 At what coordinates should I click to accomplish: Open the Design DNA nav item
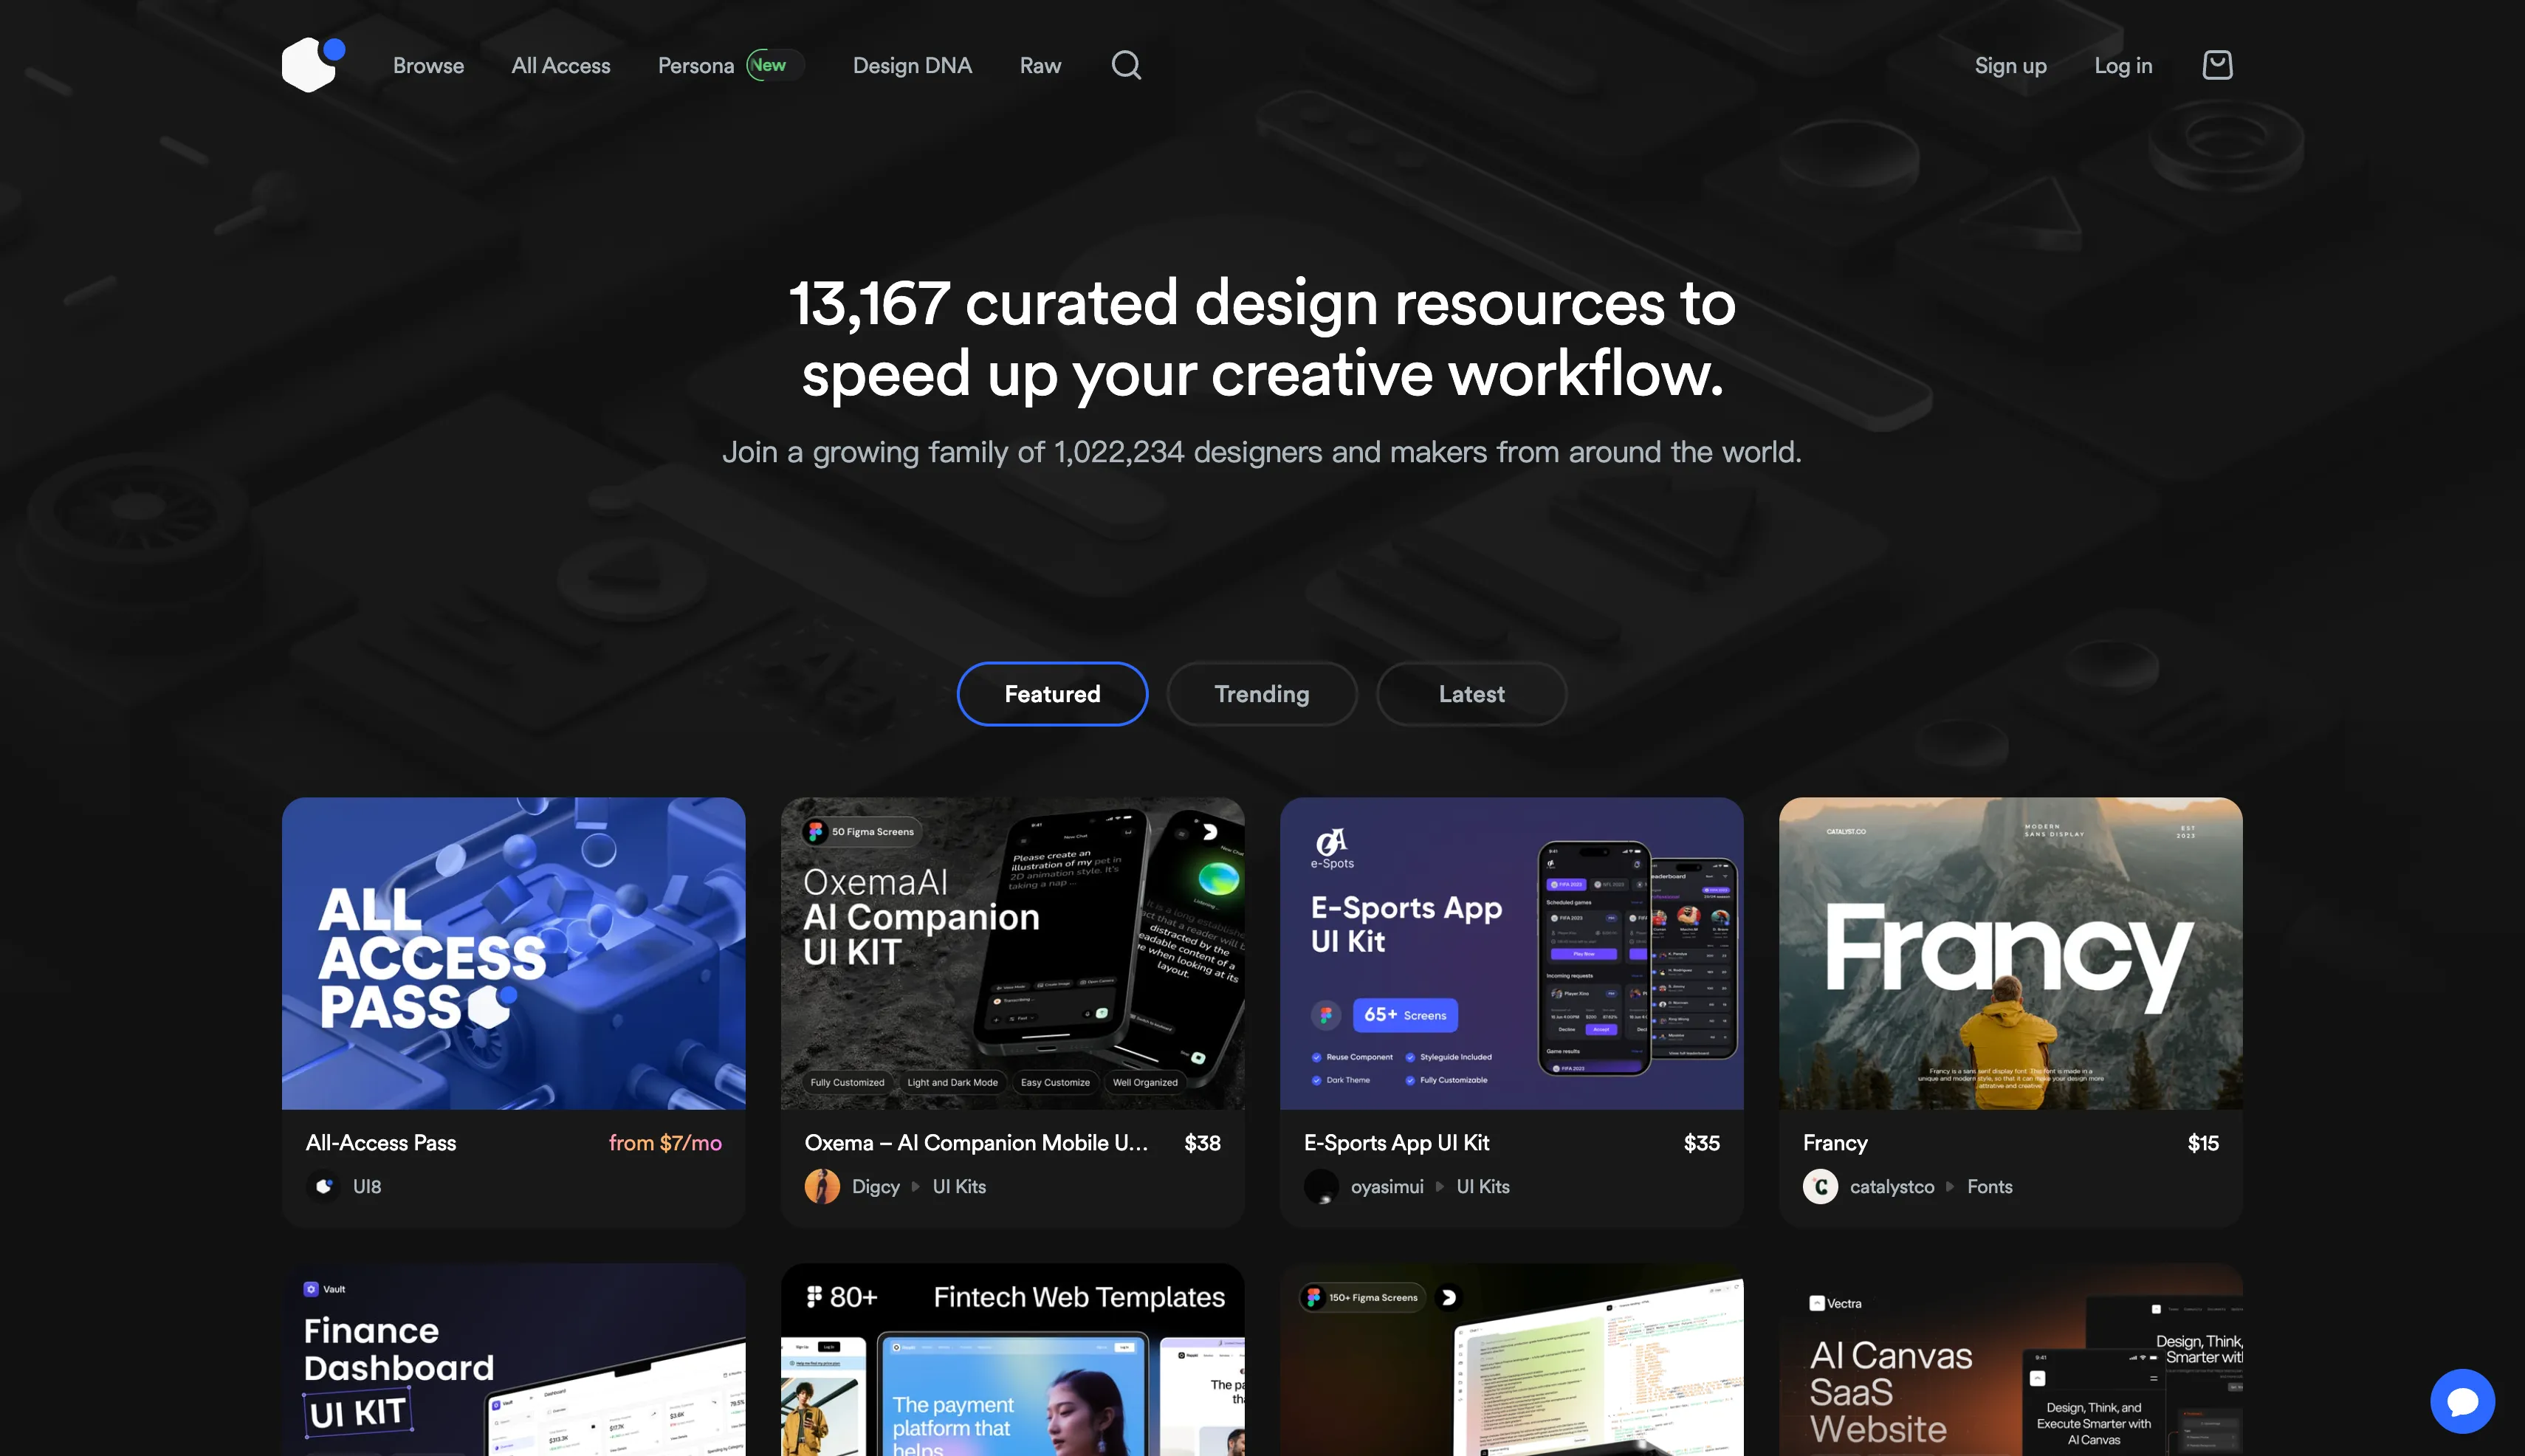point(912,66)
